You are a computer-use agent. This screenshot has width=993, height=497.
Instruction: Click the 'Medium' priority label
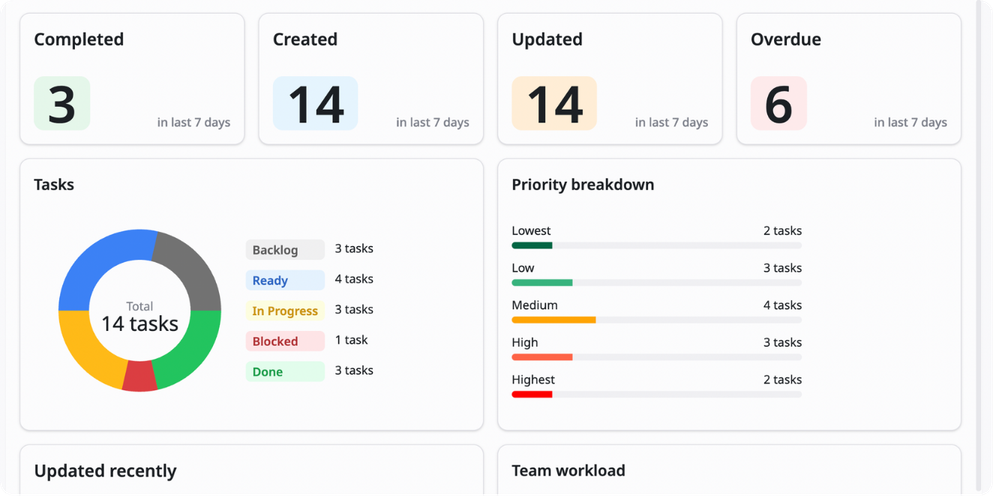pos(534,306)
